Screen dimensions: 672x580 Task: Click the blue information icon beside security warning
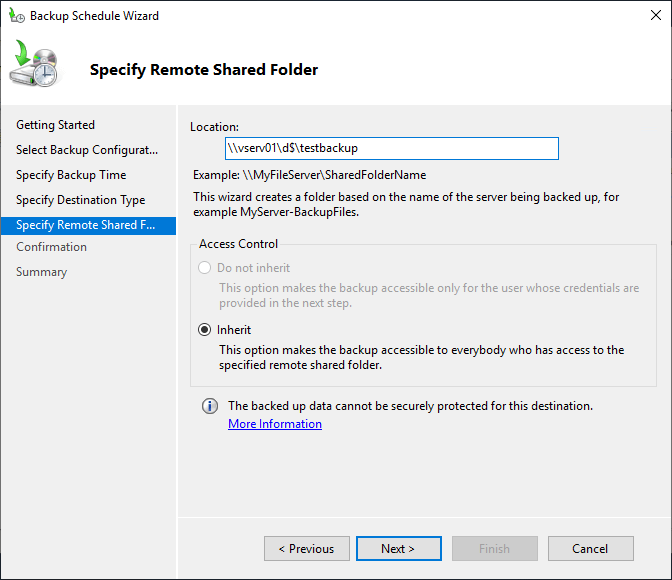[210, 406]
